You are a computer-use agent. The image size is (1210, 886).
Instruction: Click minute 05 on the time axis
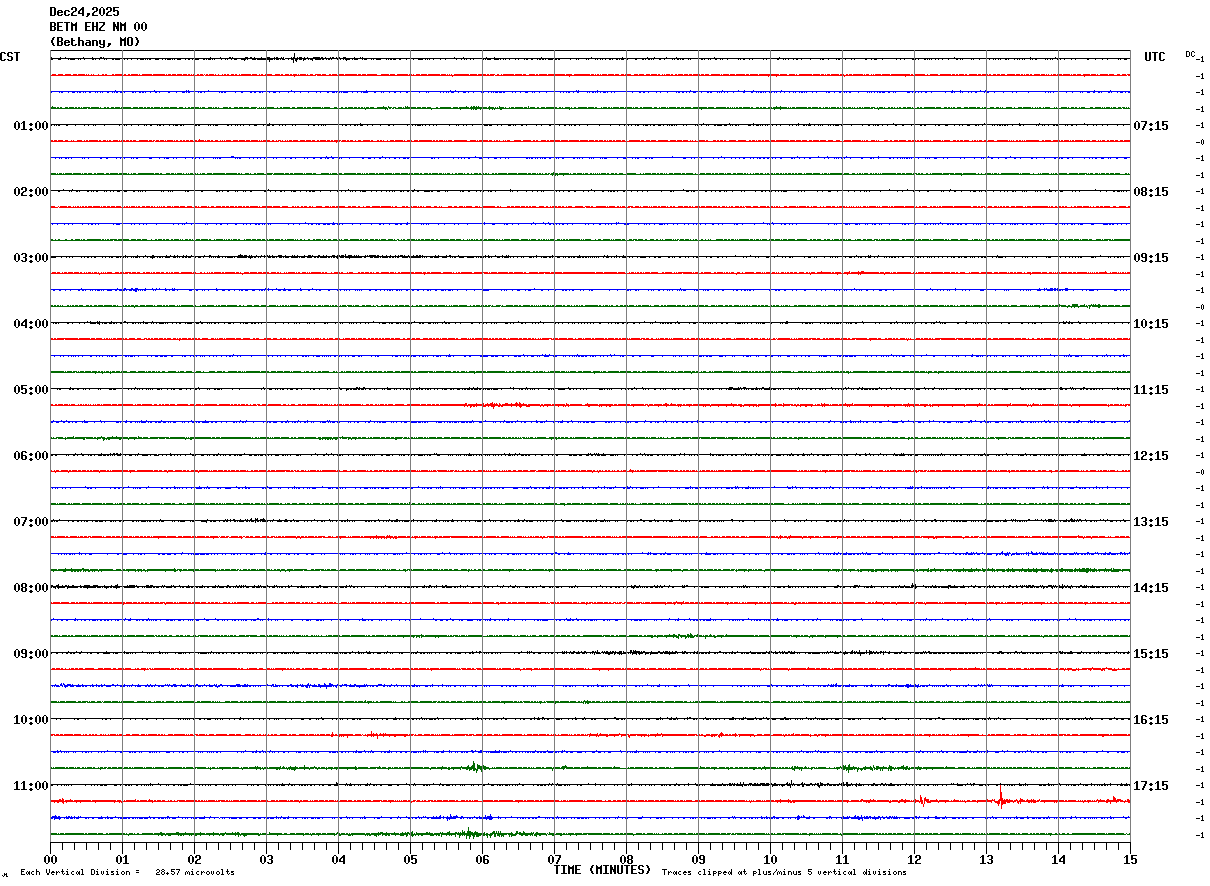[410, 859]
